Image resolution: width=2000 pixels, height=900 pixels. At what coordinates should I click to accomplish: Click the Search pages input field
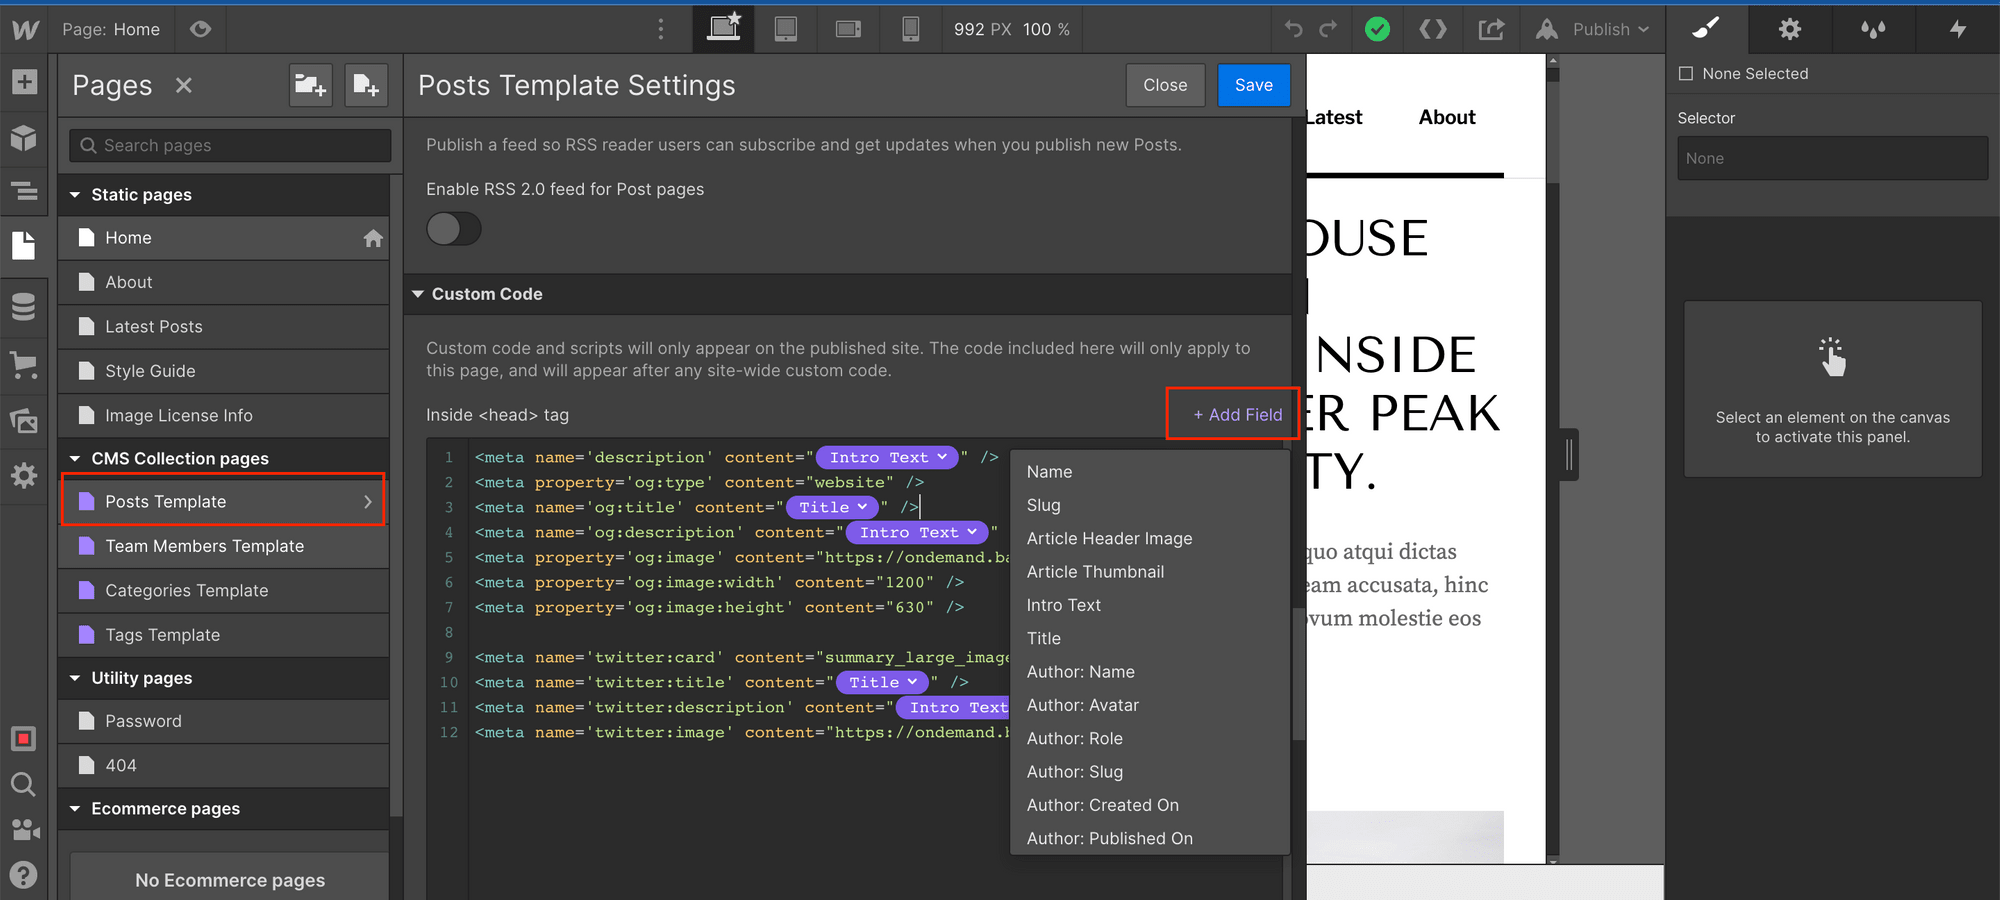(x=228, y=145)
